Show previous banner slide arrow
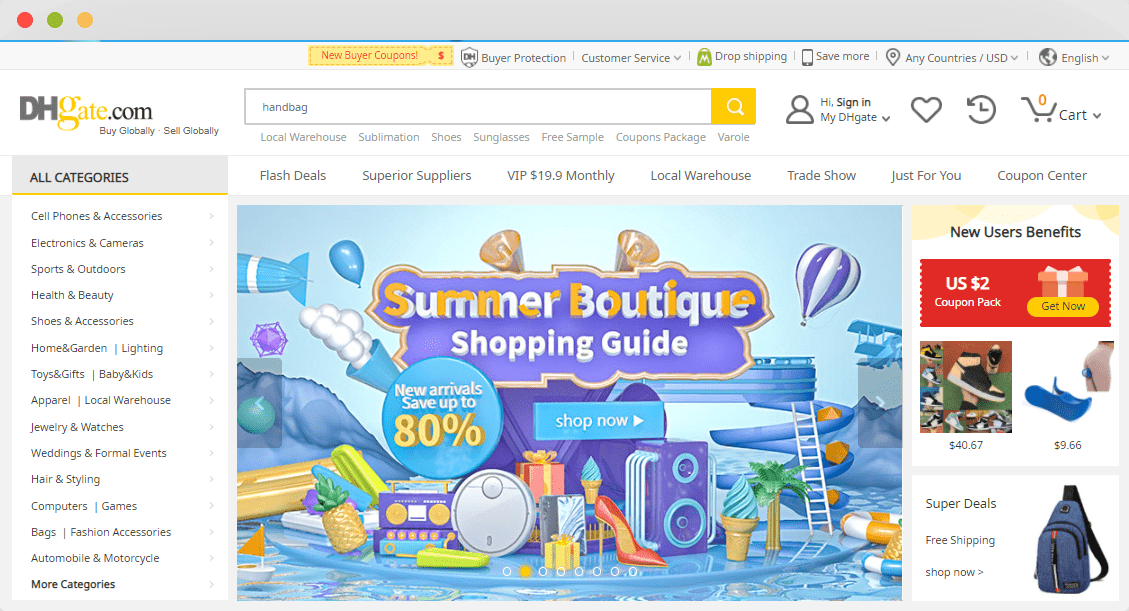The image size is (1129, 611). click(x=259, y=403)
